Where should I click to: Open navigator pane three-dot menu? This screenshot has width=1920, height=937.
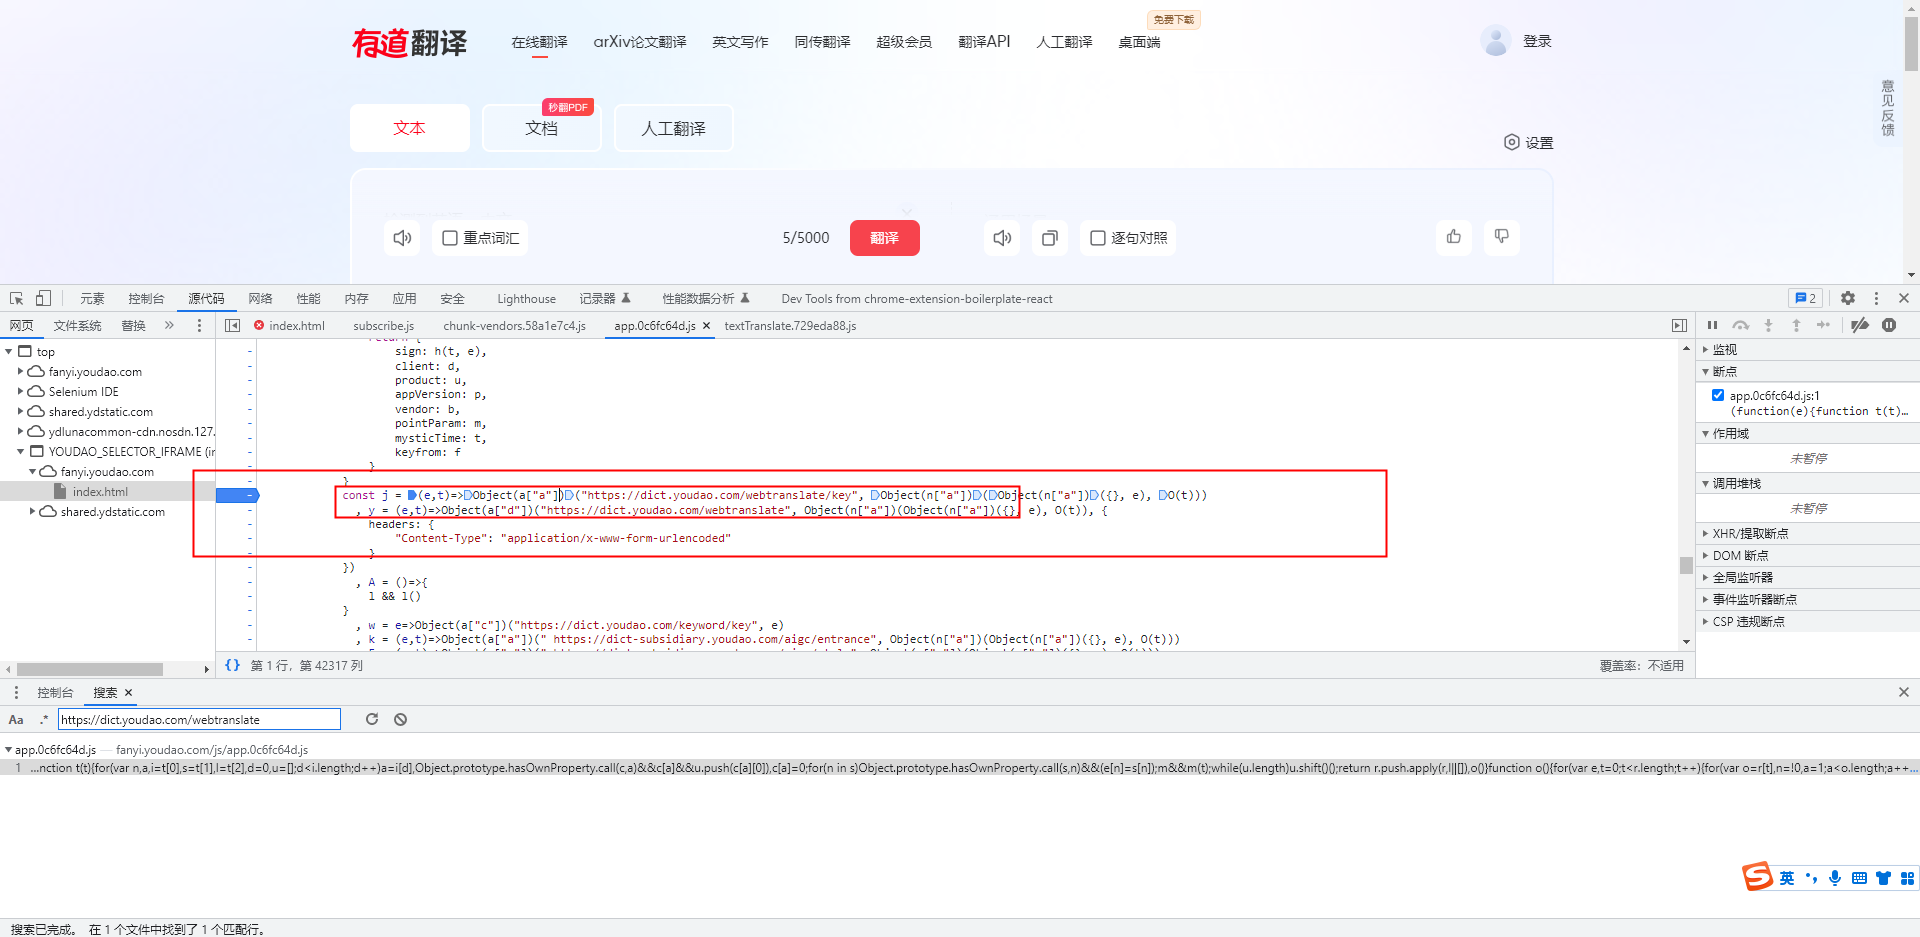pyautogui.click(x=199, y=325)
